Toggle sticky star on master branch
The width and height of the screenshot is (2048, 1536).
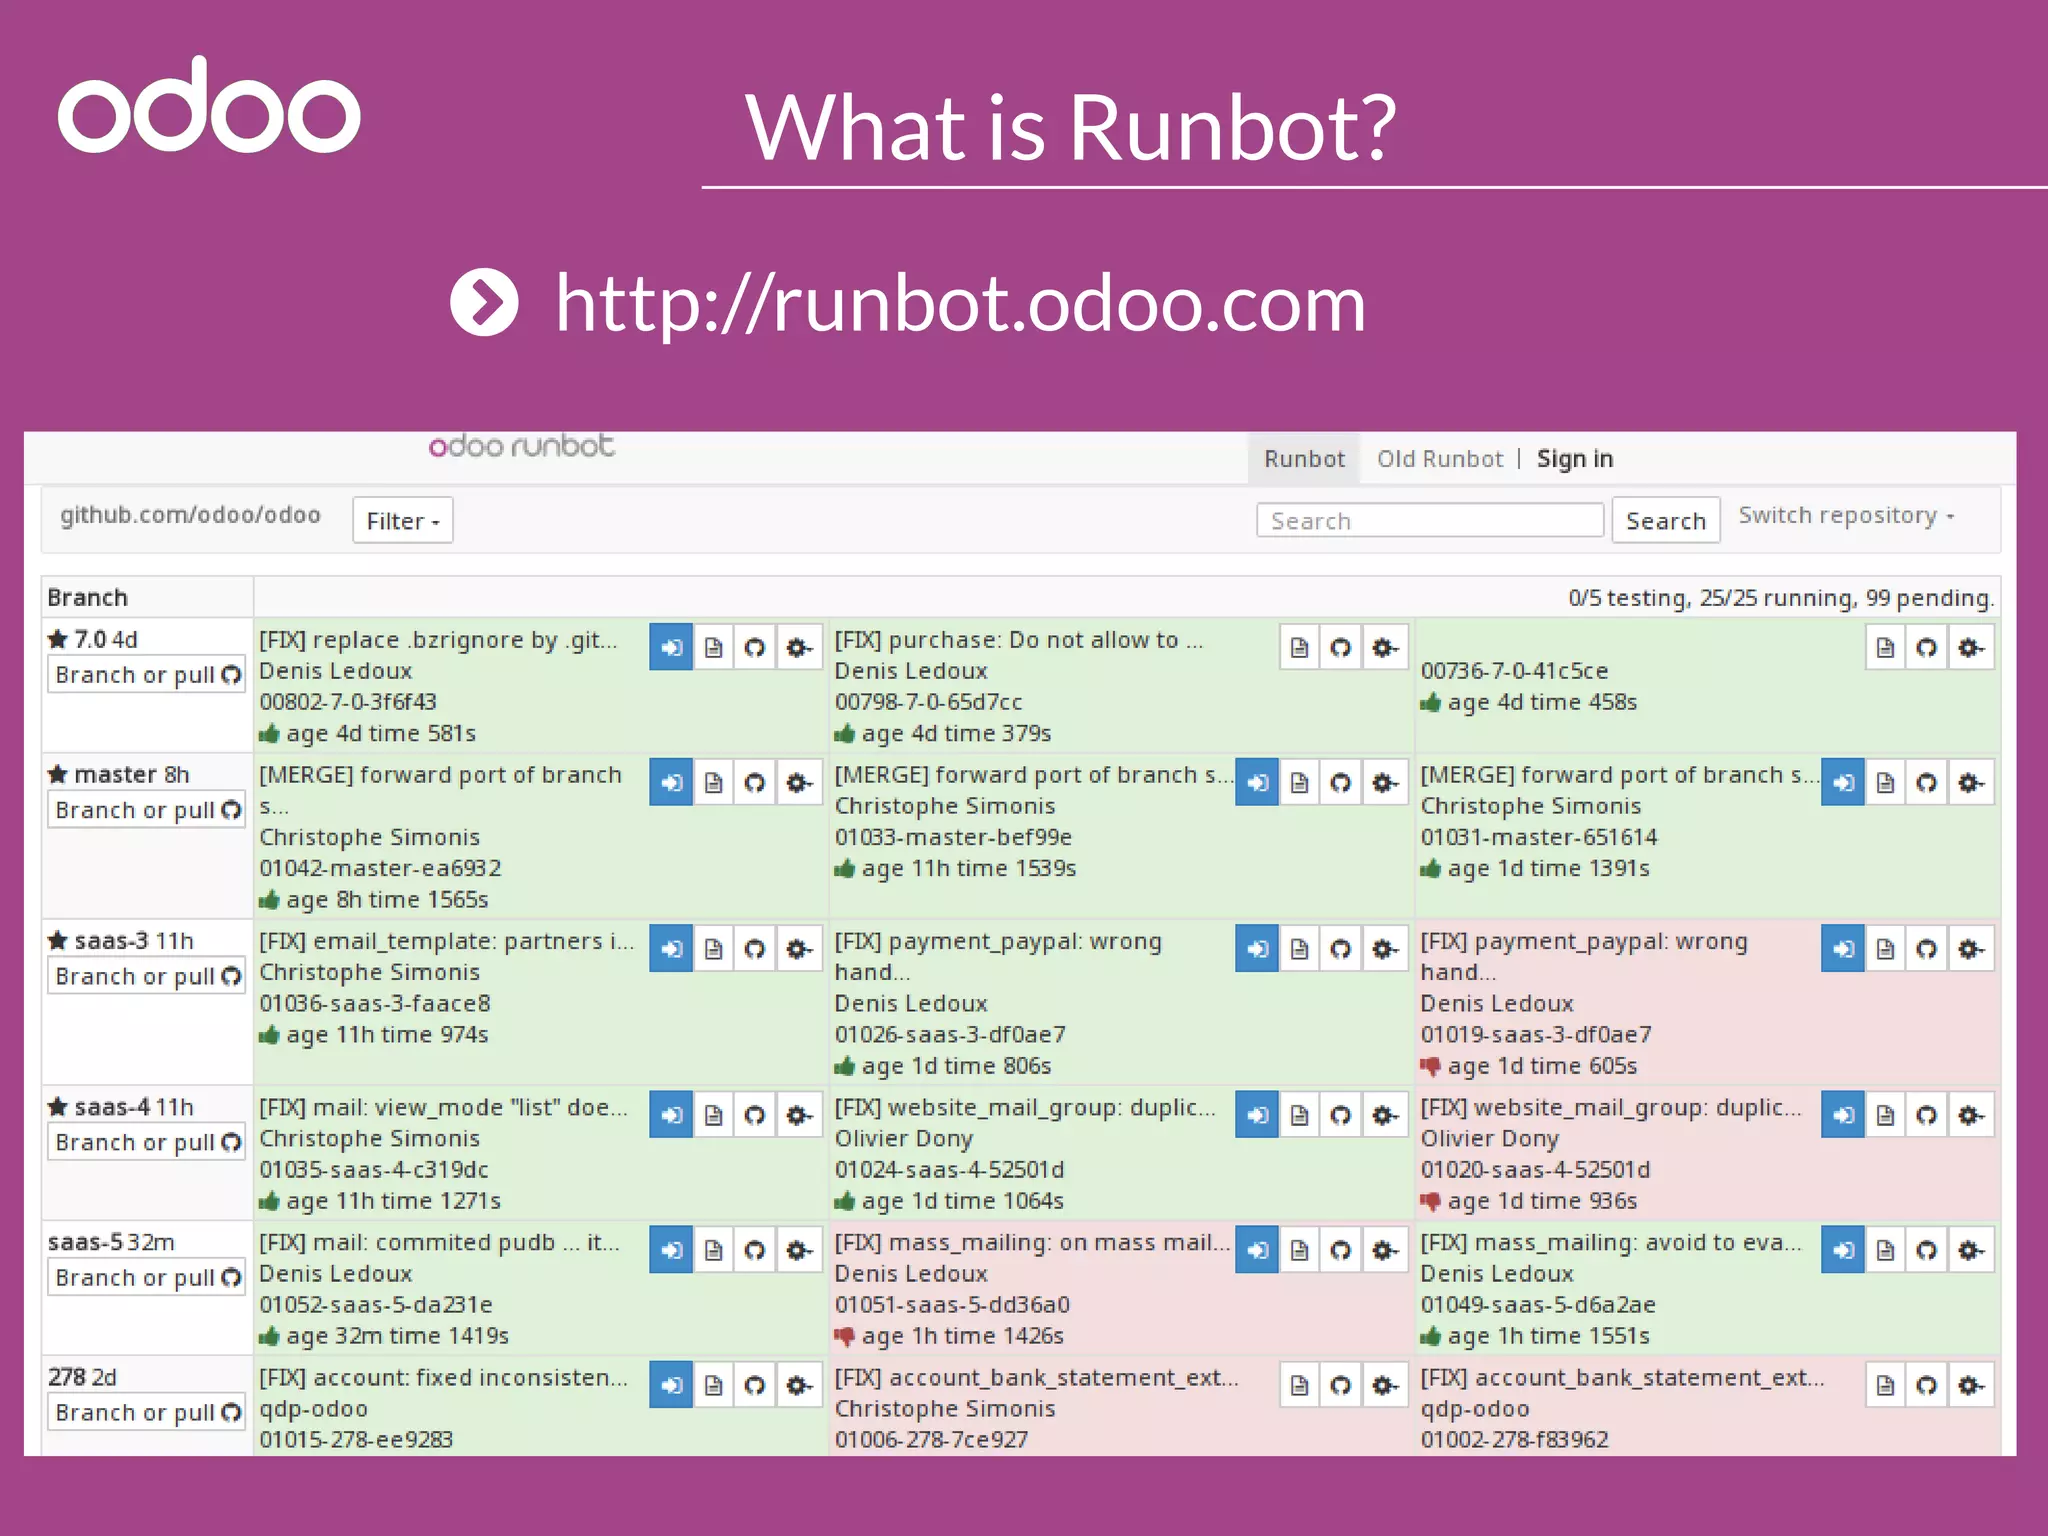pos(58,774)
